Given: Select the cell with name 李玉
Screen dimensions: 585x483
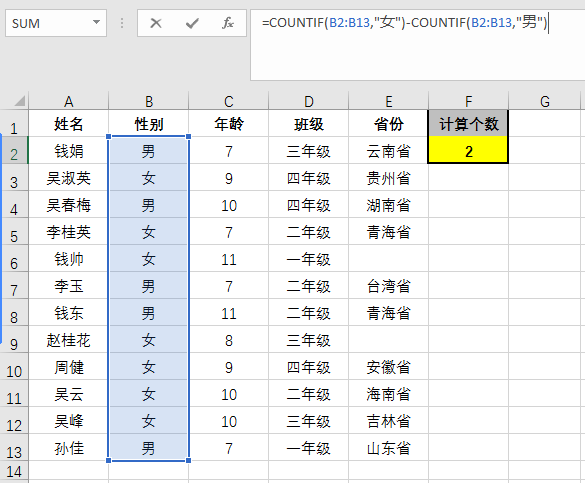Looking at the screenshot, I should (69, 286).
